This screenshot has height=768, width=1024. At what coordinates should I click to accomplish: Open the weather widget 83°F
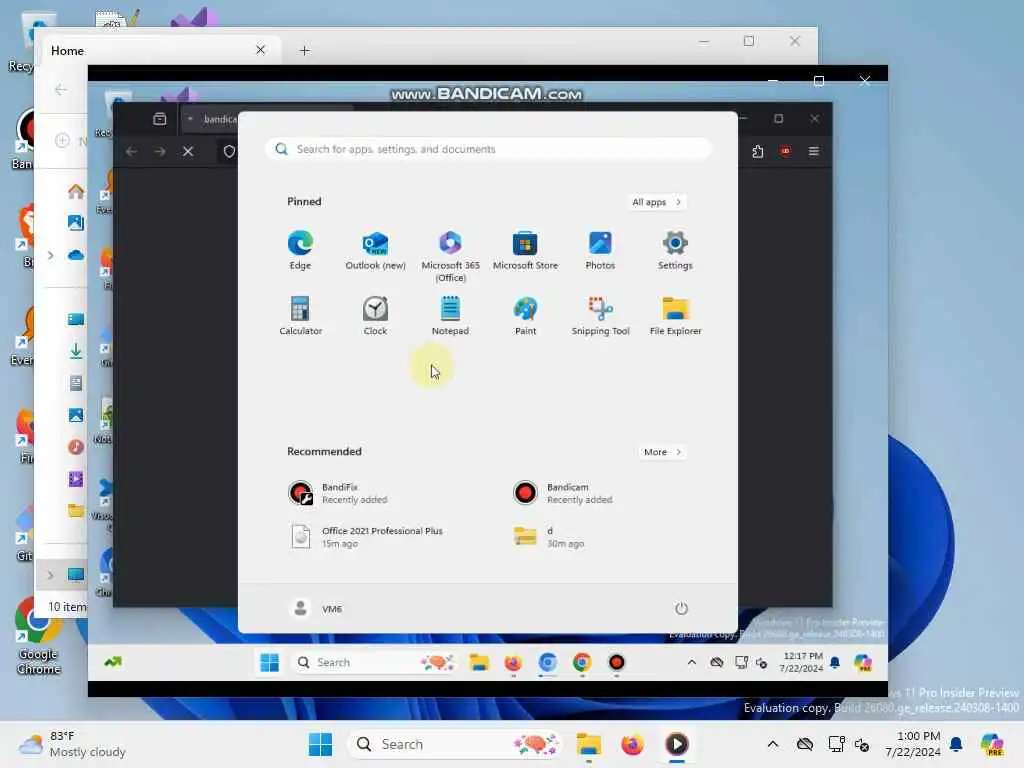72,744
